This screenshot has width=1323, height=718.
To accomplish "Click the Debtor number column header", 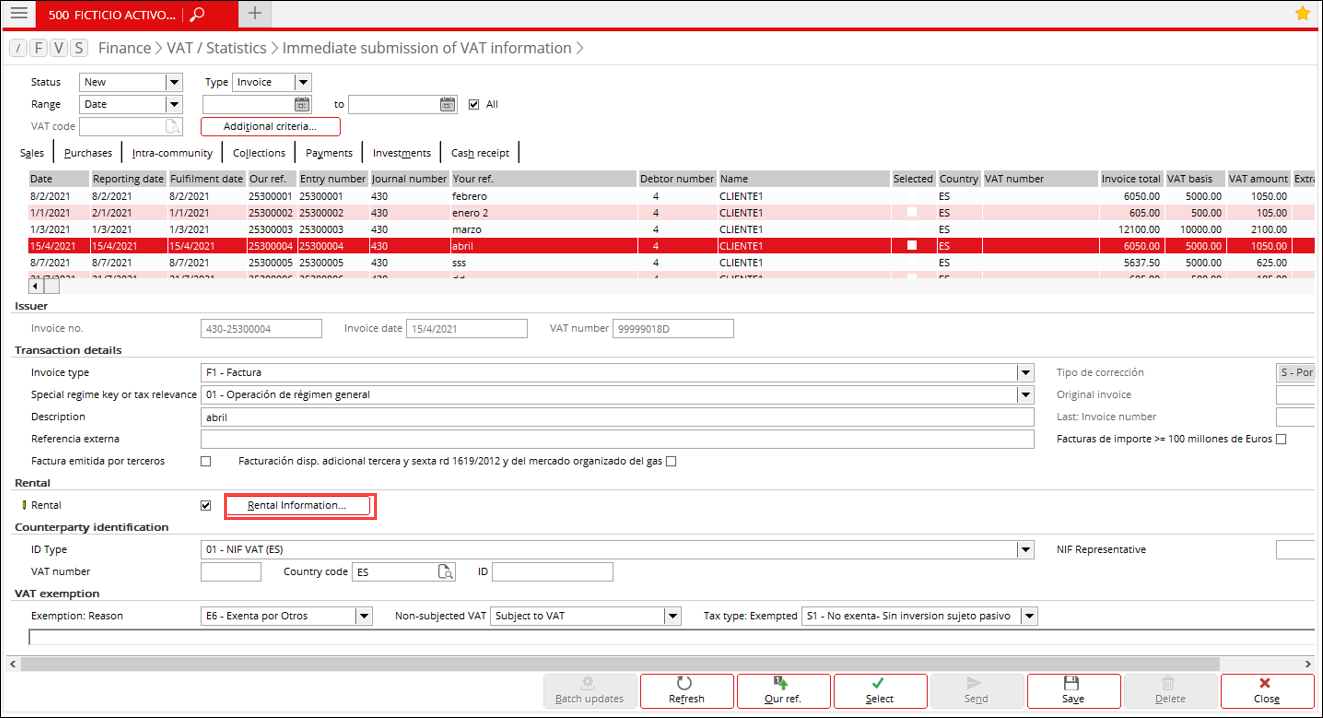I will click(x=677, y=179).
